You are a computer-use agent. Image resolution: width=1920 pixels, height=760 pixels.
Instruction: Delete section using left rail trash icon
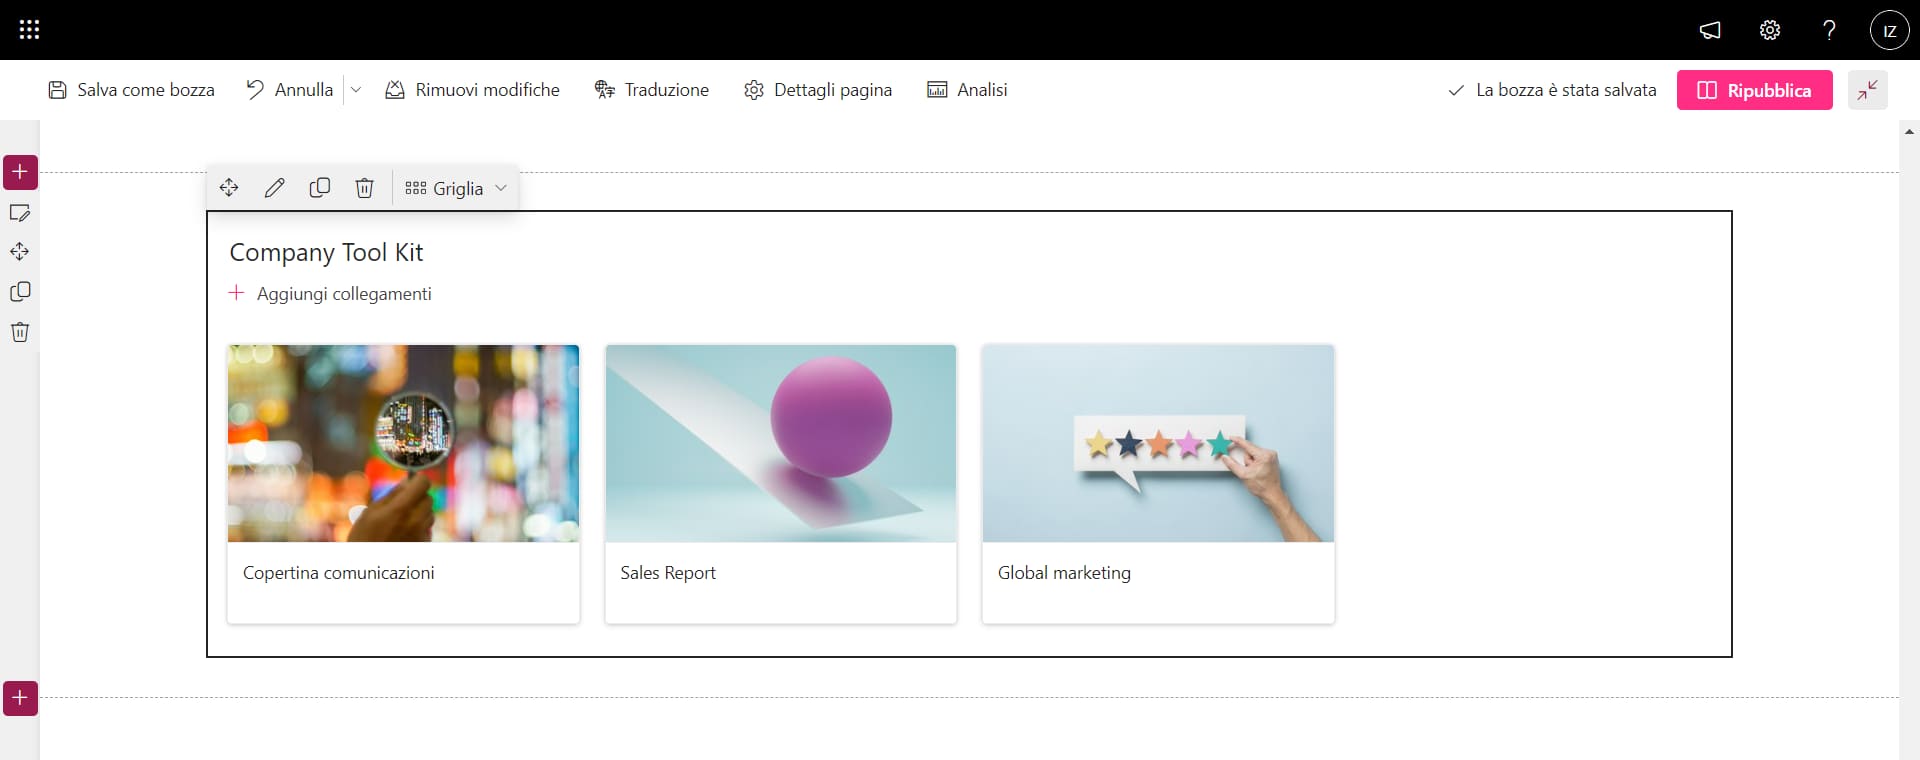[20, 332]
